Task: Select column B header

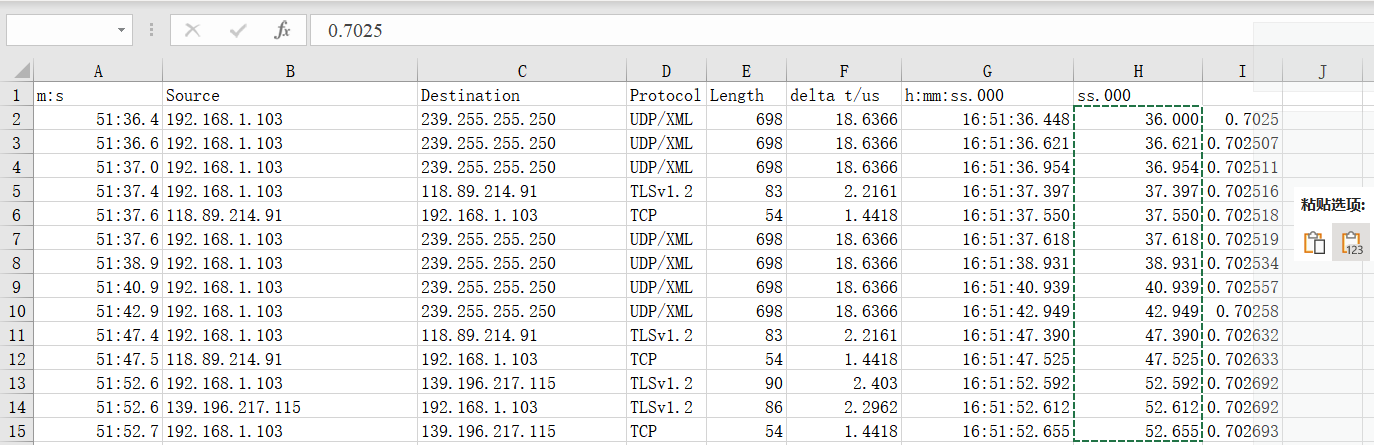Action: coord(290,71)
